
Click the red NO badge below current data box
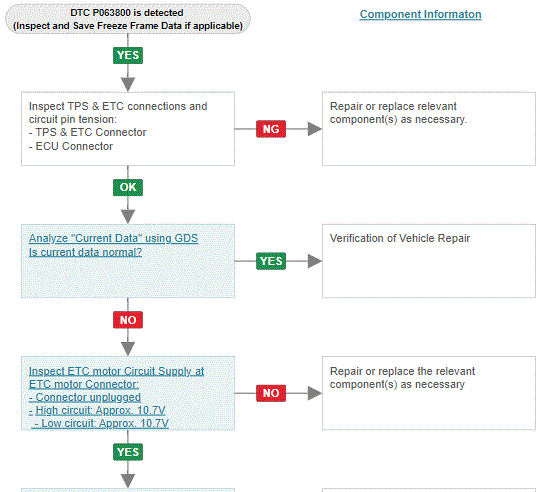coord(128,320)
